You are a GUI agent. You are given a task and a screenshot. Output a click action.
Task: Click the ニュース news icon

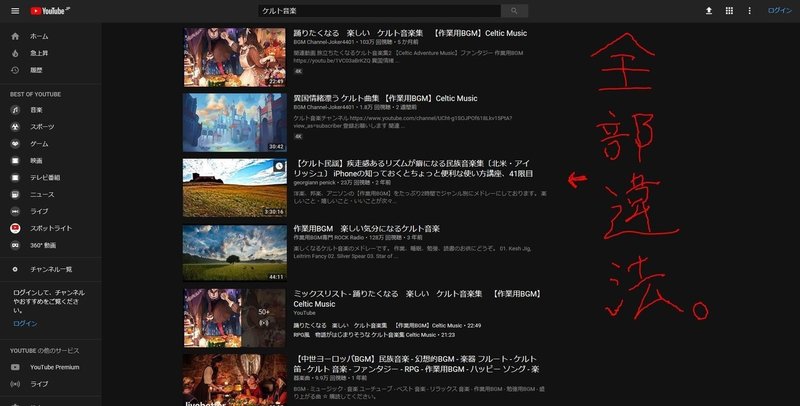pos(15,194)
